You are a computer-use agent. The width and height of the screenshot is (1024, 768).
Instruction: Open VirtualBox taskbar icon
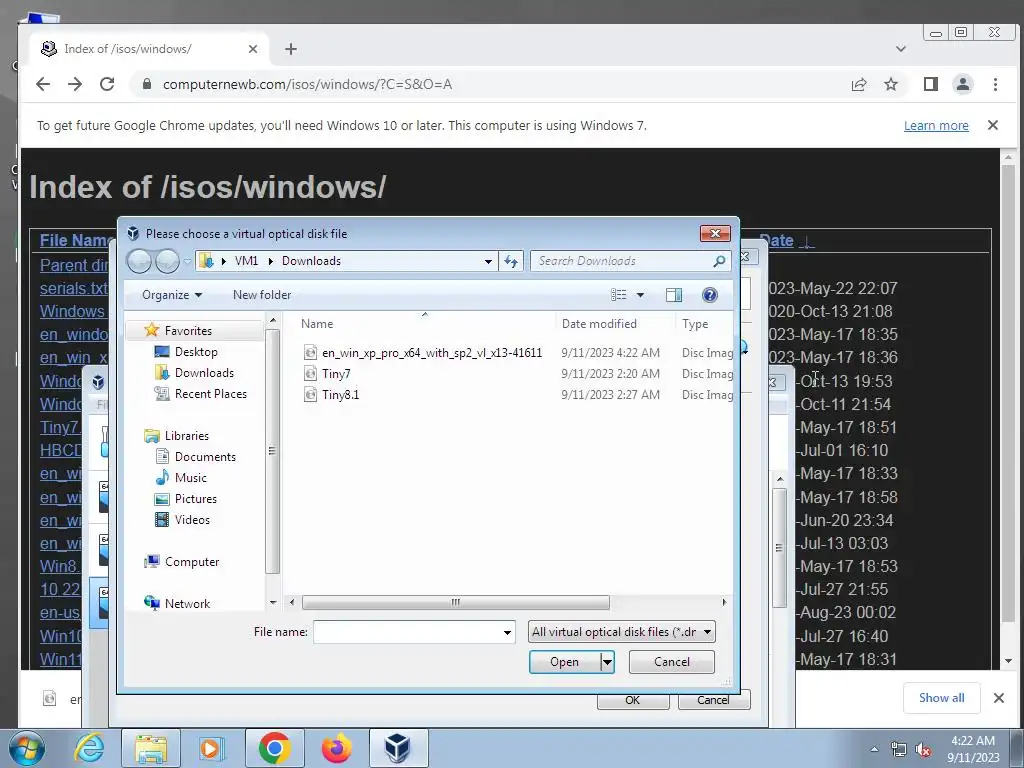(x=398, y=748)
